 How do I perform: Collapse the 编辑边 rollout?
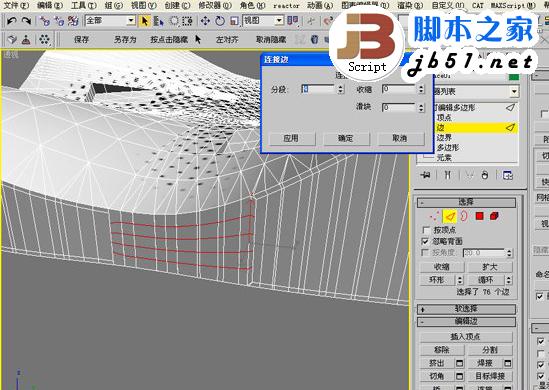(x=466, y=322)
